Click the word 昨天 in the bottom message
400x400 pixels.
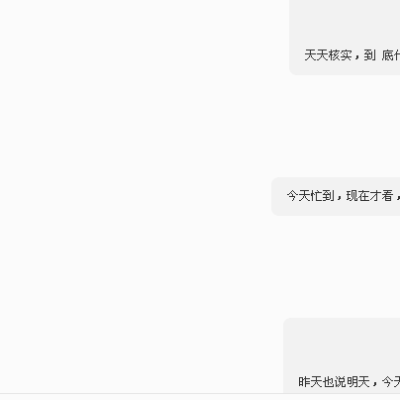pyautogui.click(x=310, y=382)
